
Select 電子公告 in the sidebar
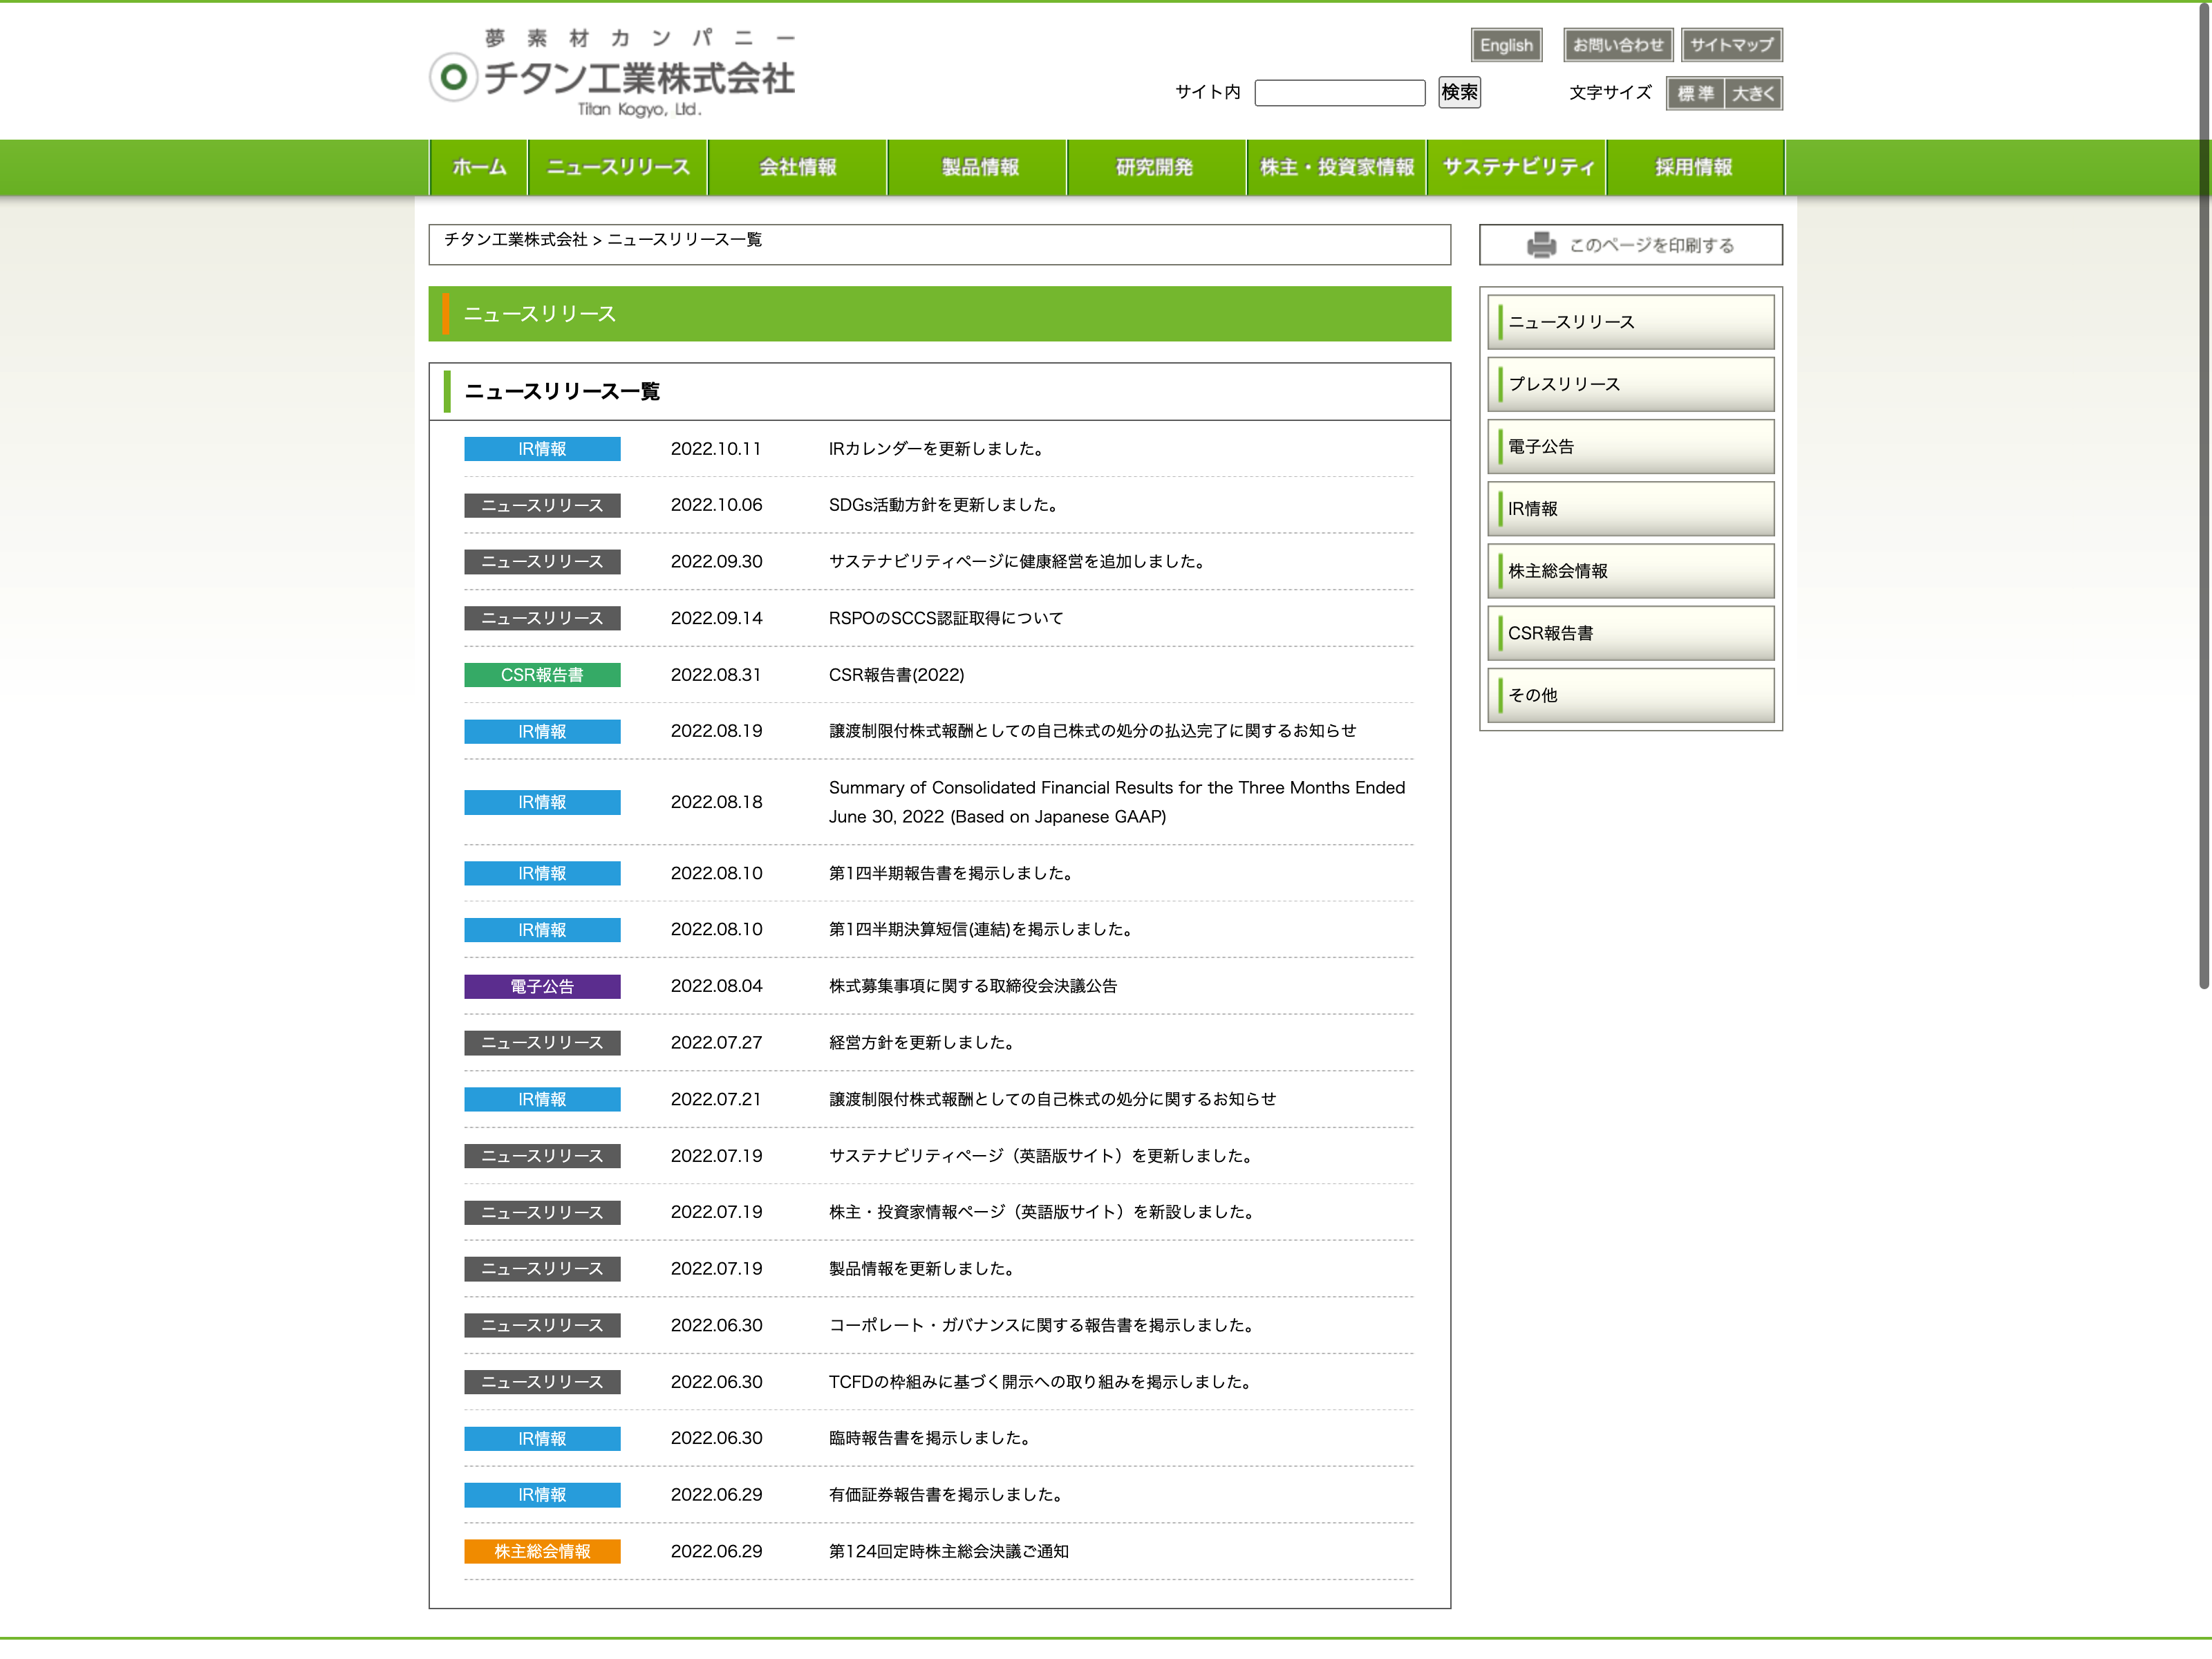point(1630,446)
